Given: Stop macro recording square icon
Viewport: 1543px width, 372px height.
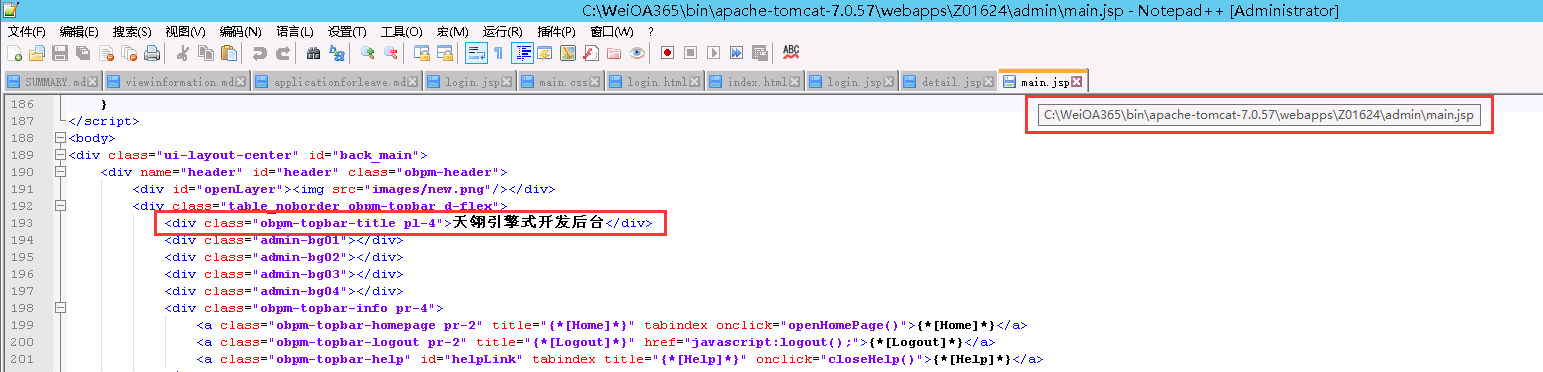Looking at the screenshot, I should pyautogui.click(x=690, y=53).
